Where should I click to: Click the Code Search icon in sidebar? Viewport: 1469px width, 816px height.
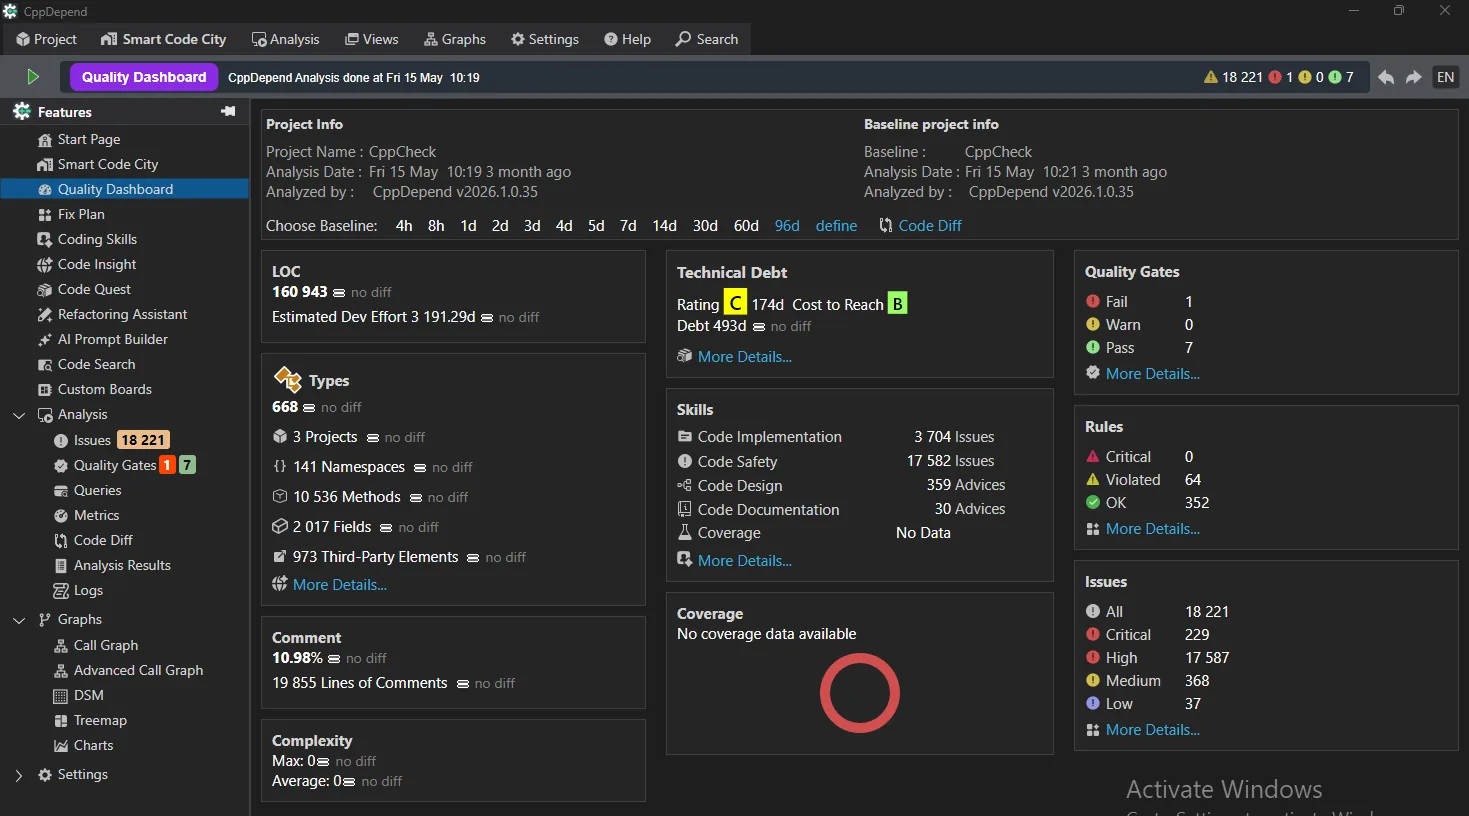tap(45, 365)
